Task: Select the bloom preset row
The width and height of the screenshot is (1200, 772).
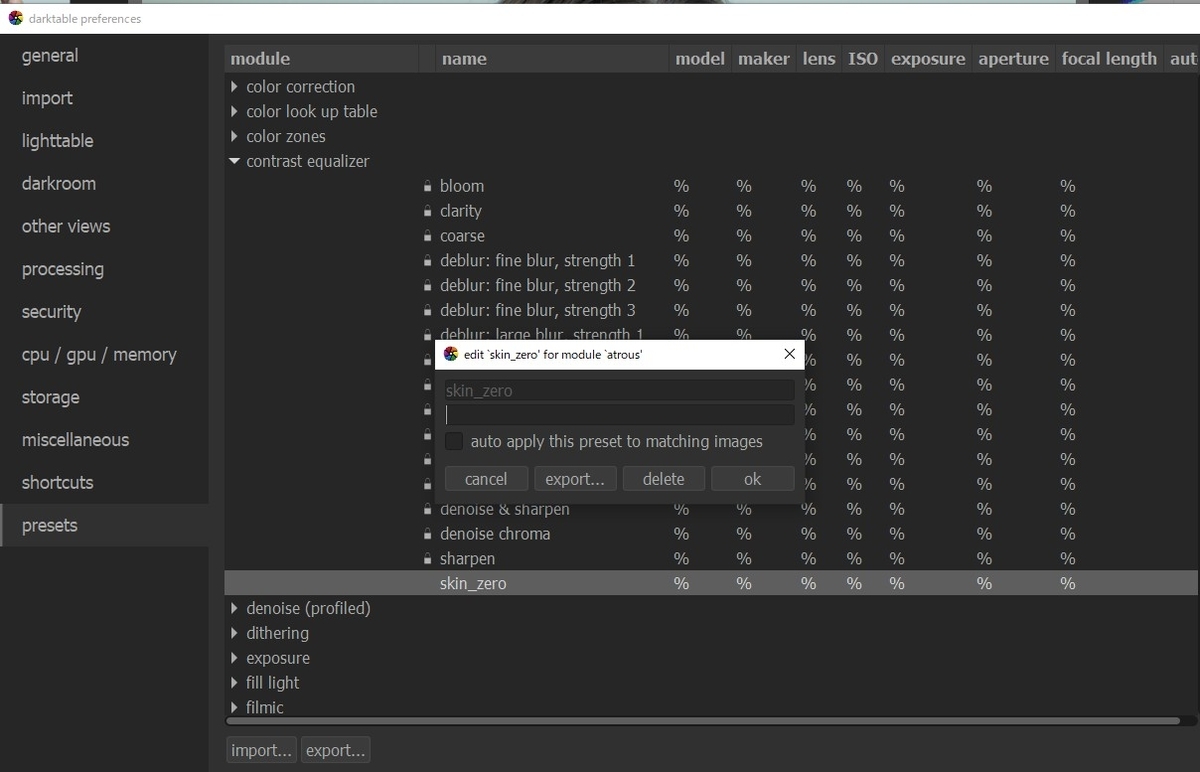Action: [710, 186]
